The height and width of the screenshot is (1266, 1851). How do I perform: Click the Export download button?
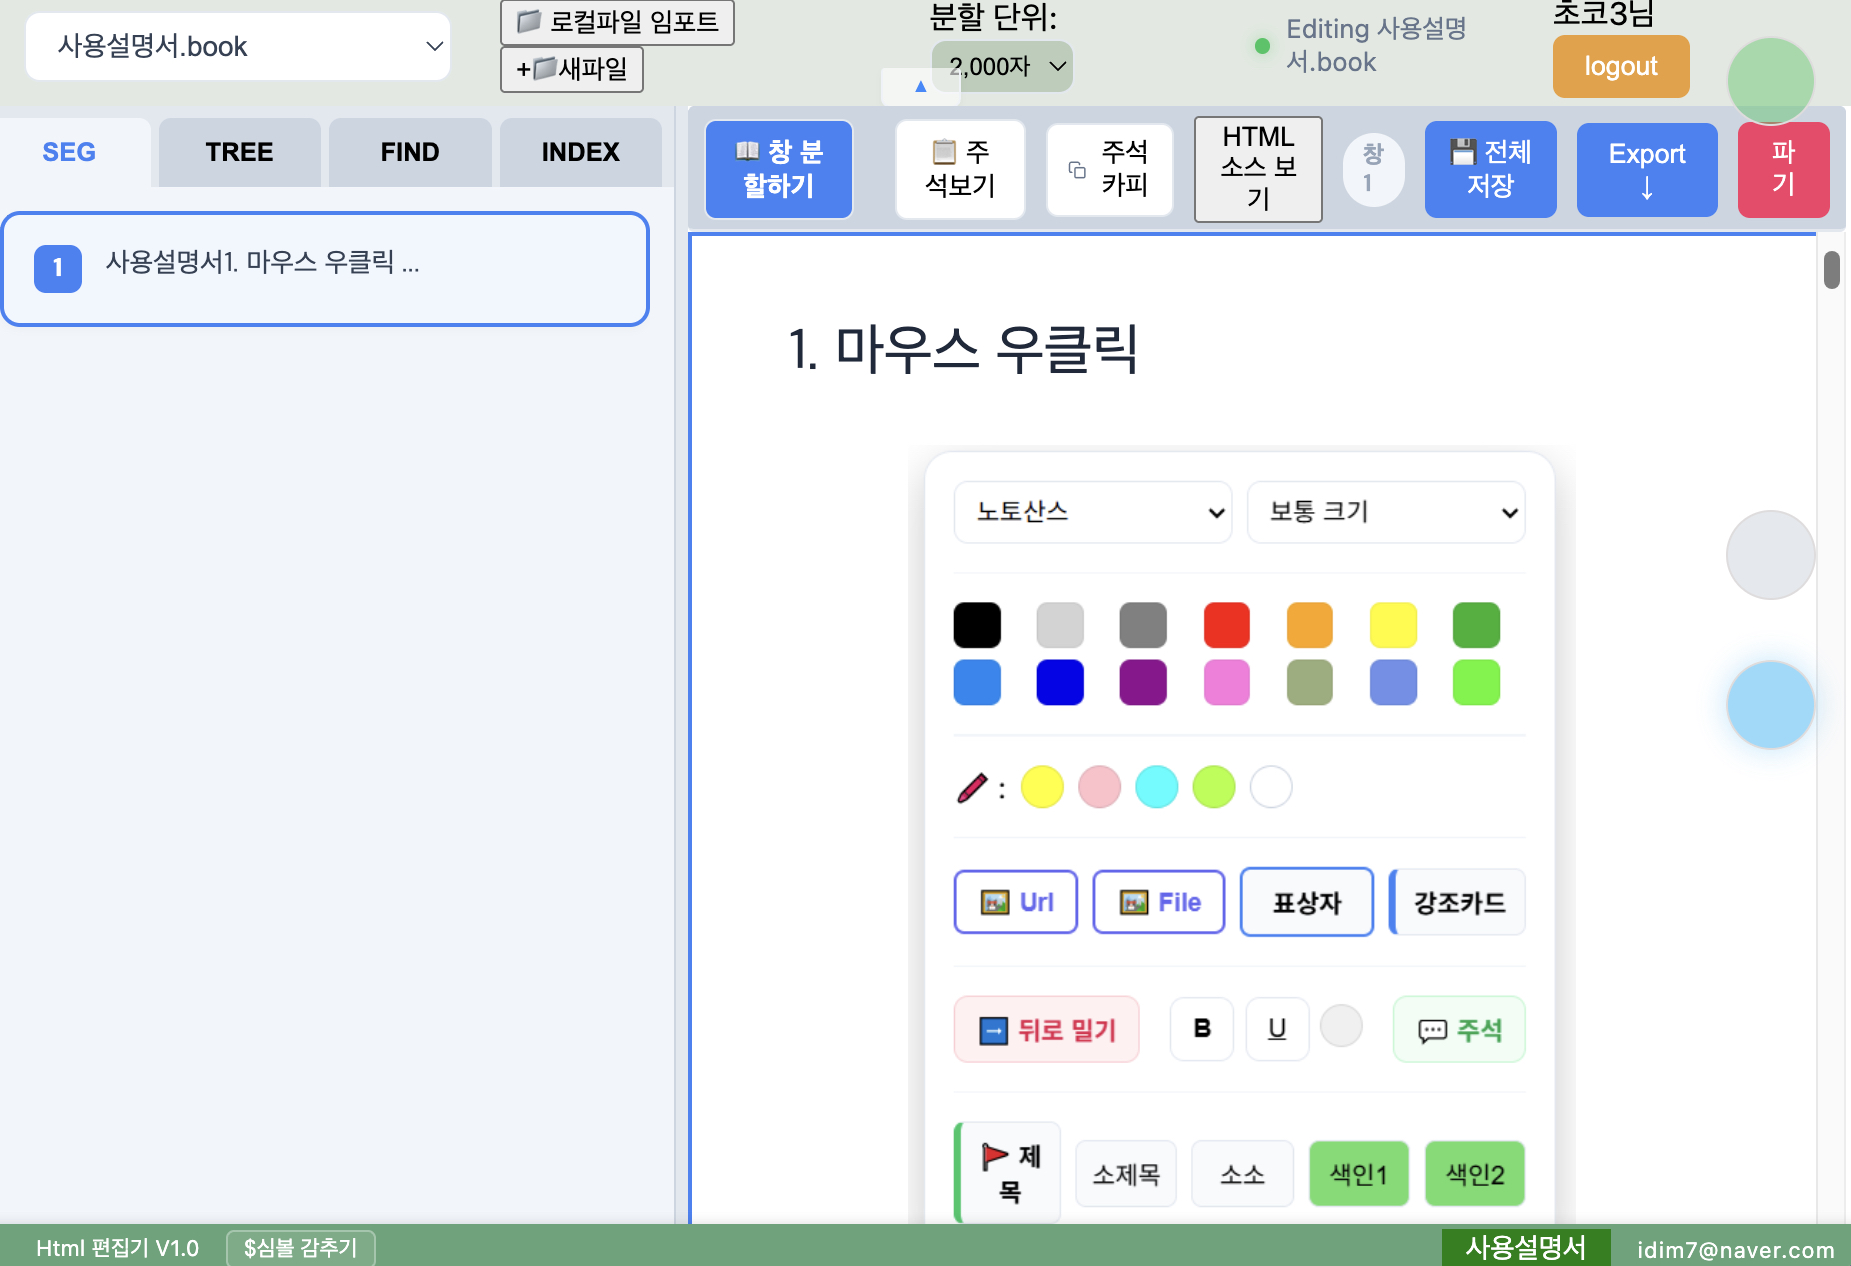(x=1645, y=169)
